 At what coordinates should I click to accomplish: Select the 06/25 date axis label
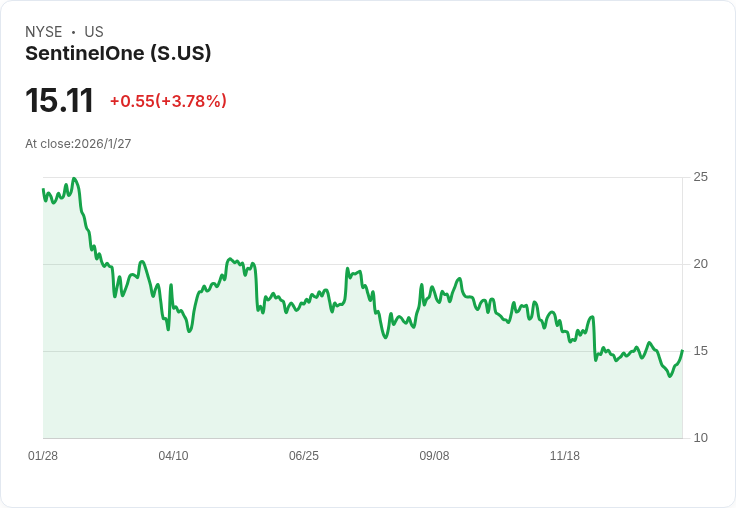[304, 456]
